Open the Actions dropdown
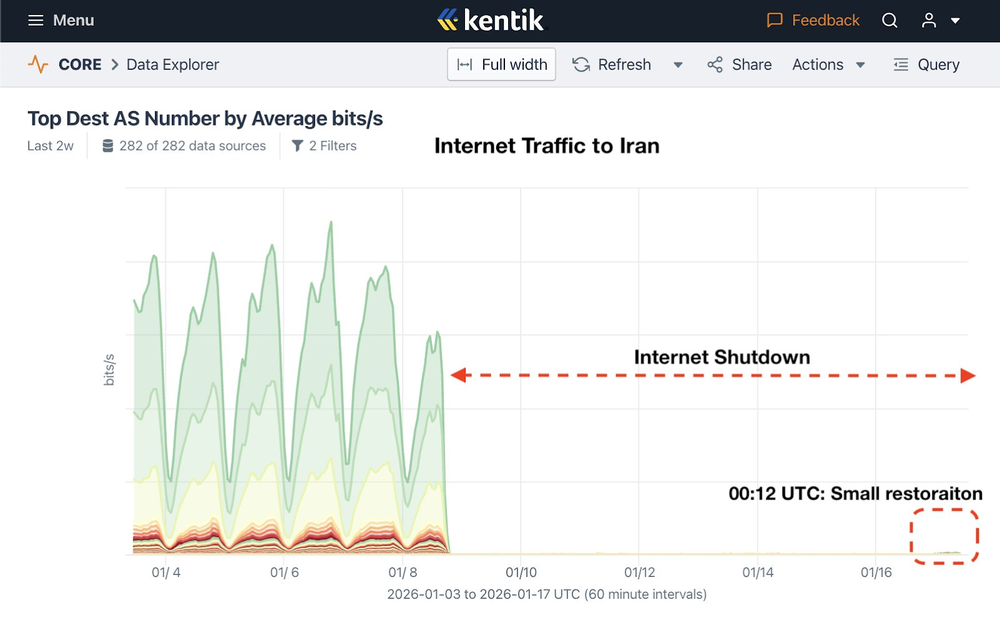Image resolution: width=1000 pixels, height=620 pixels. pyautogui.click(x=829, y=65)
